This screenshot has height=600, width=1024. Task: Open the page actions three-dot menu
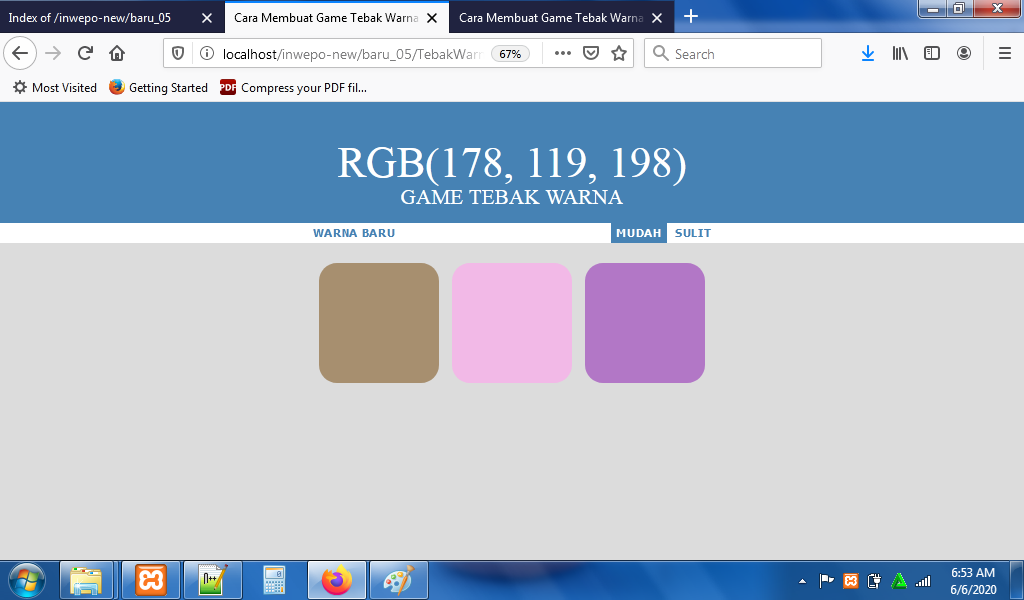[563, 54]
